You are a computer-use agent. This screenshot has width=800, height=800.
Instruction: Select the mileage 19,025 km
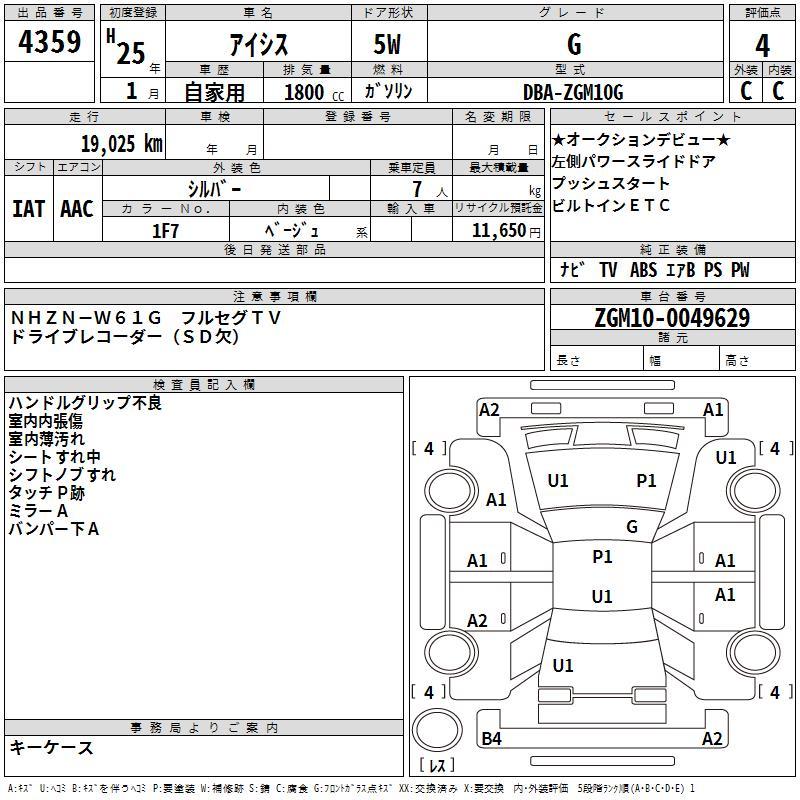[122, 144]
